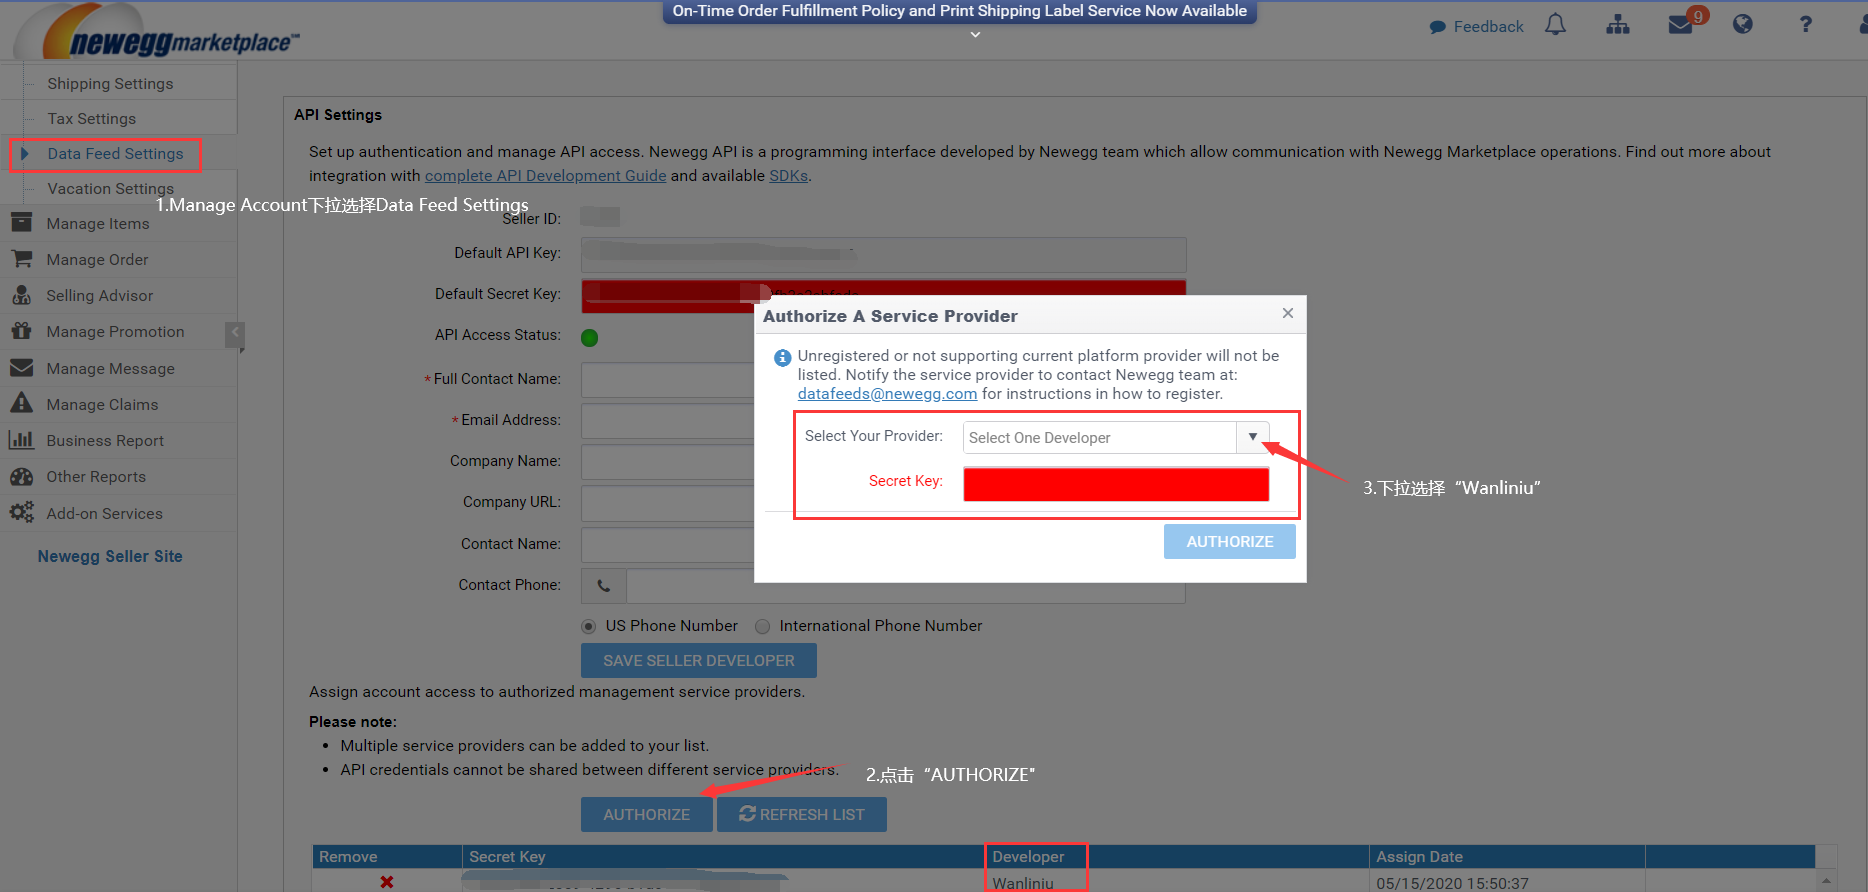The width and height of the screenshot is (1868, 892).
Task: Open complete API Development Guide link
Action: click(545, 176)
